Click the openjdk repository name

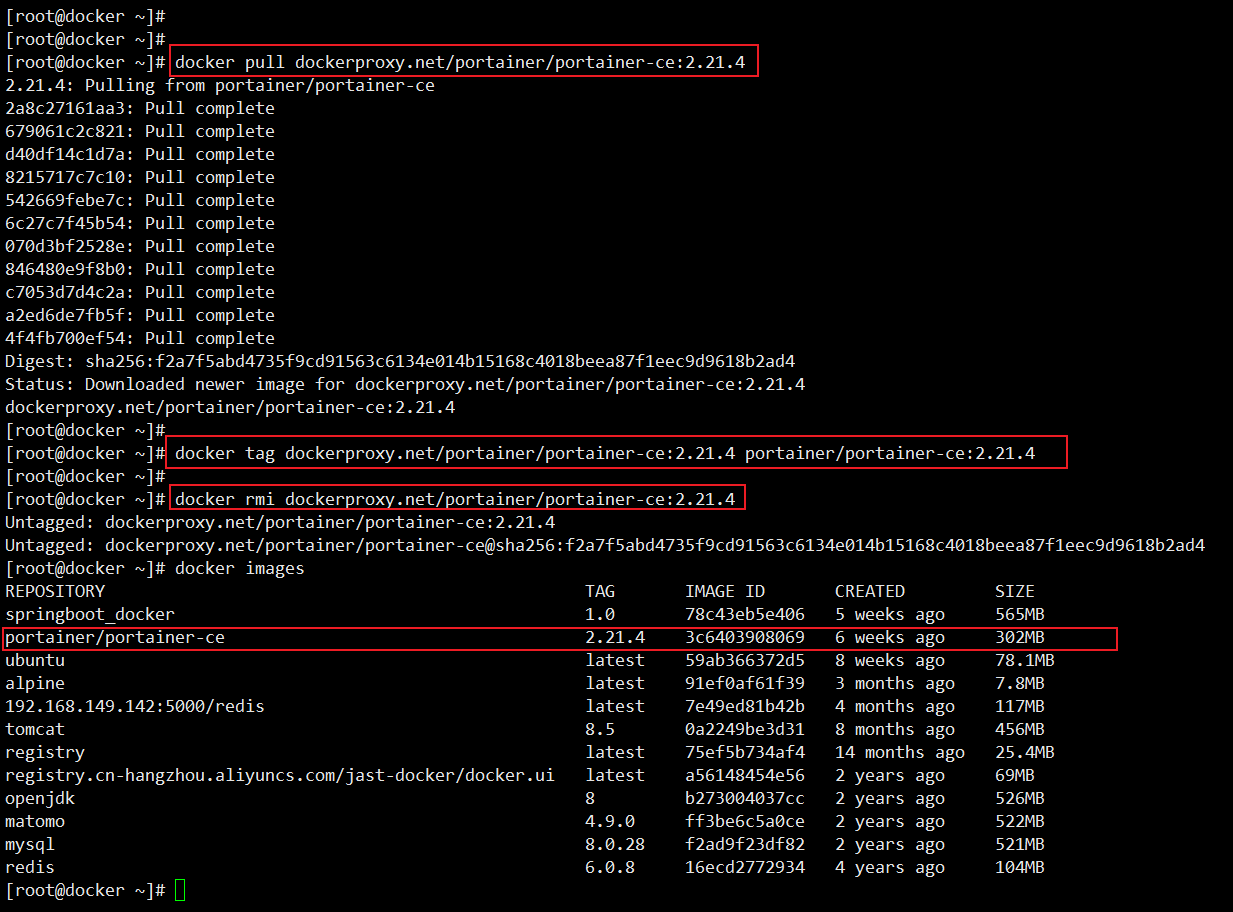(x=40, y=798)
